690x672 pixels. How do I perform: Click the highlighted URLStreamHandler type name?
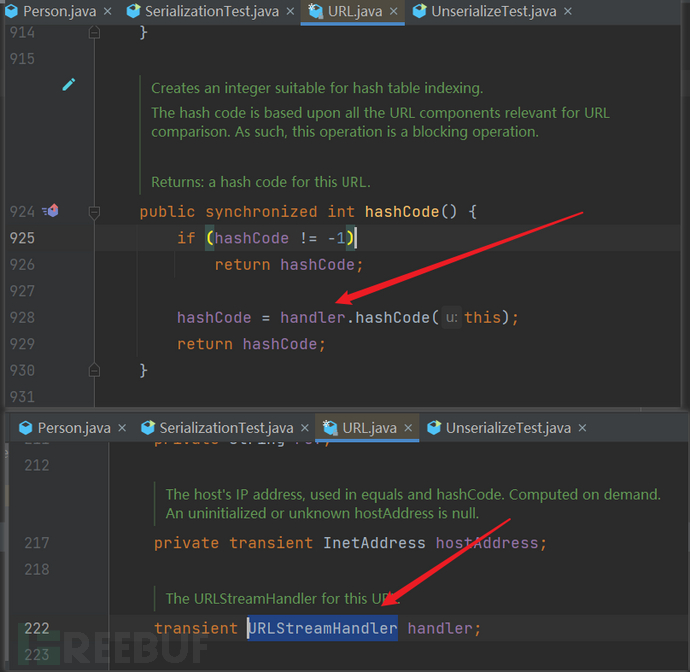(x=322, y=628)
